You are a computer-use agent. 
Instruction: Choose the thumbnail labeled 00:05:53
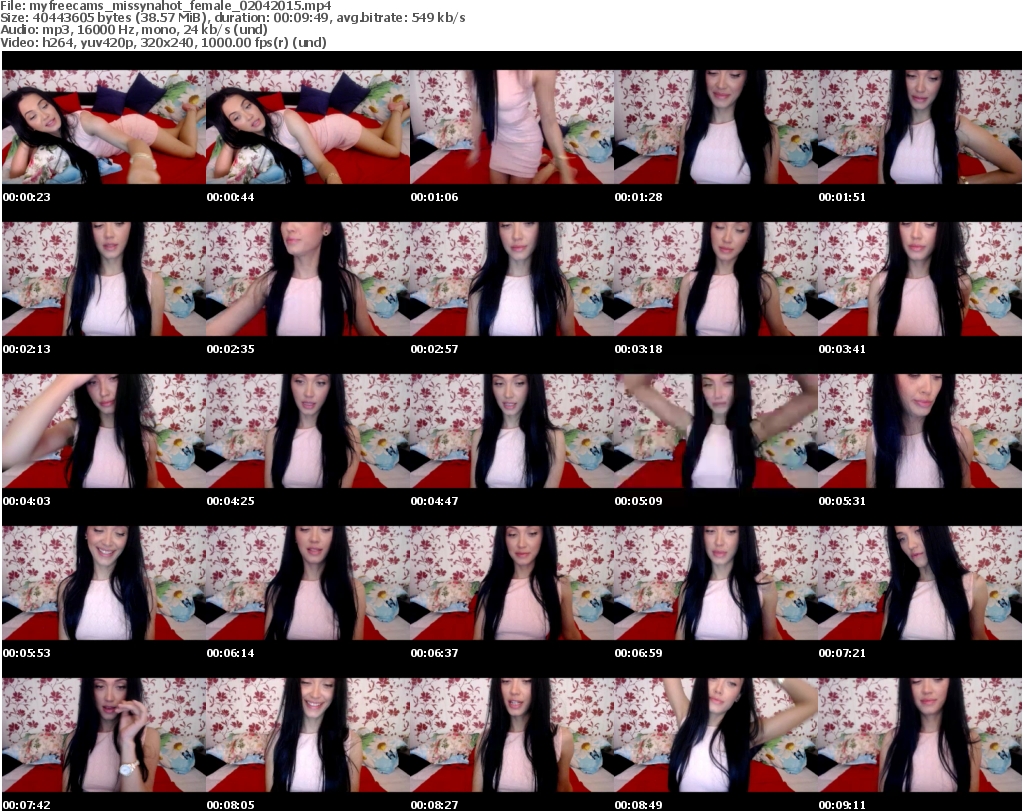104,583
